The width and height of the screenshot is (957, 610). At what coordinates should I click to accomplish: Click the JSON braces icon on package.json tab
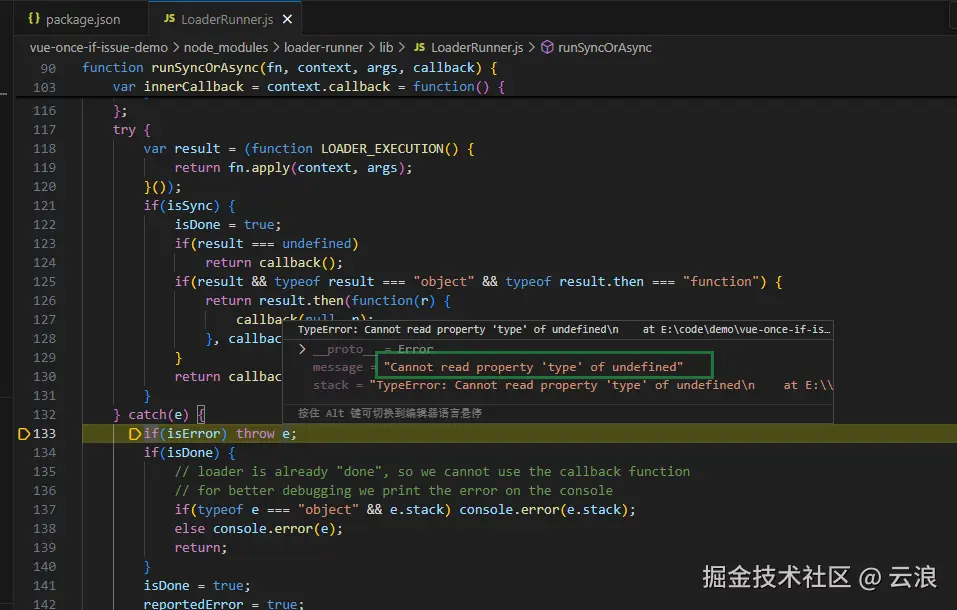[34, 19]
